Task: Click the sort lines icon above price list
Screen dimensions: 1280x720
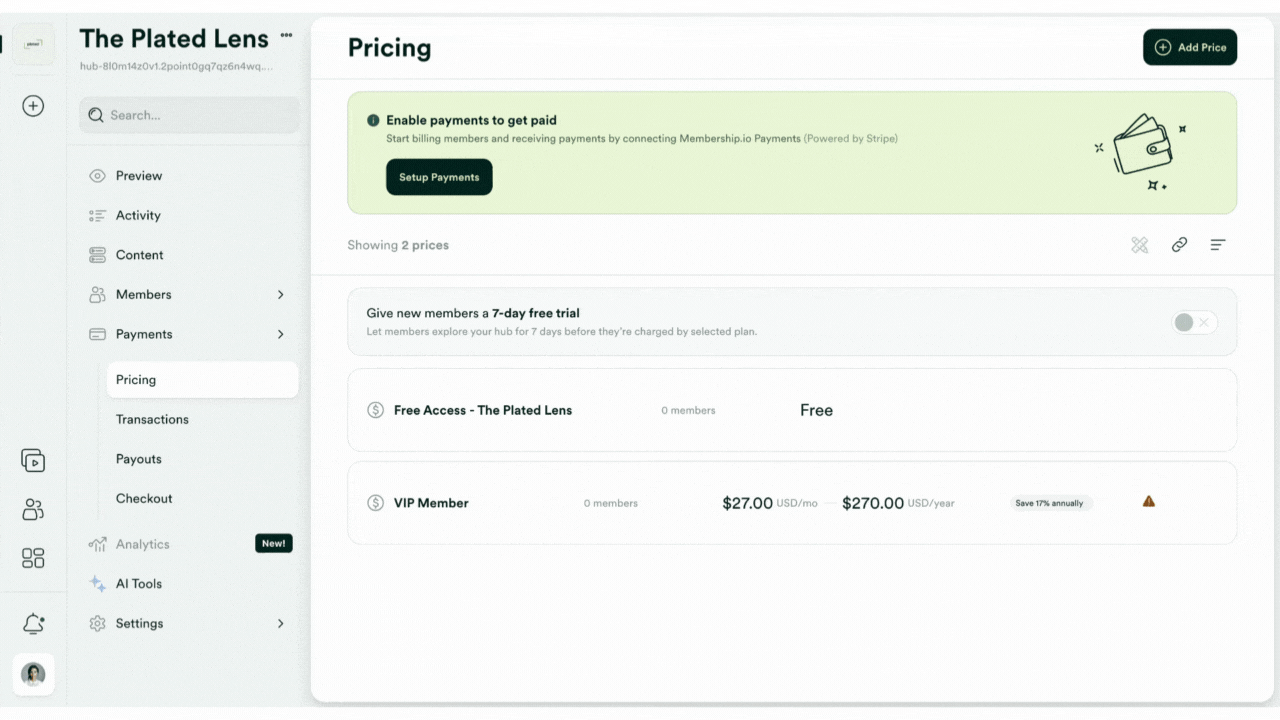Action: (x=1218, y=245)
